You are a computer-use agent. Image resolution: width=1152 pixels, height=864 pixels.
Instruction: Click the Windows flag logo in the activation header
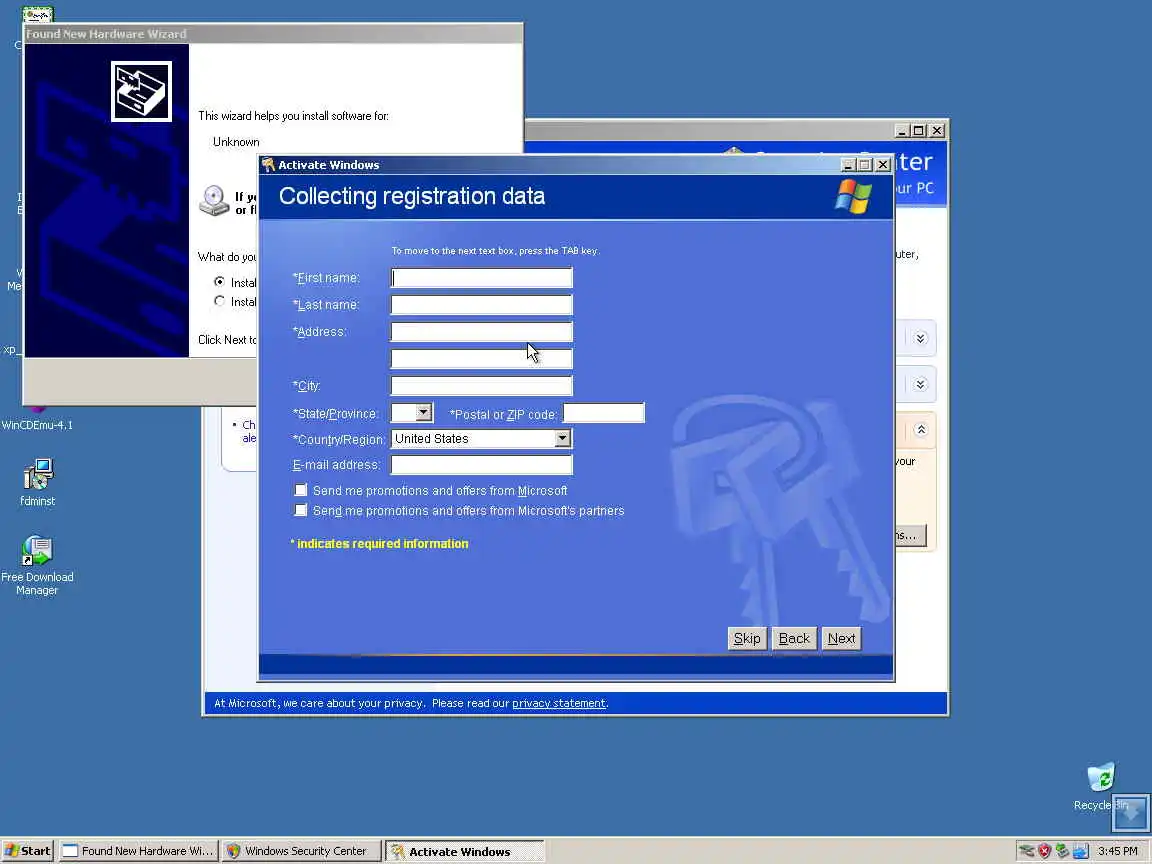pyautogui.click(x=853, y=196)
